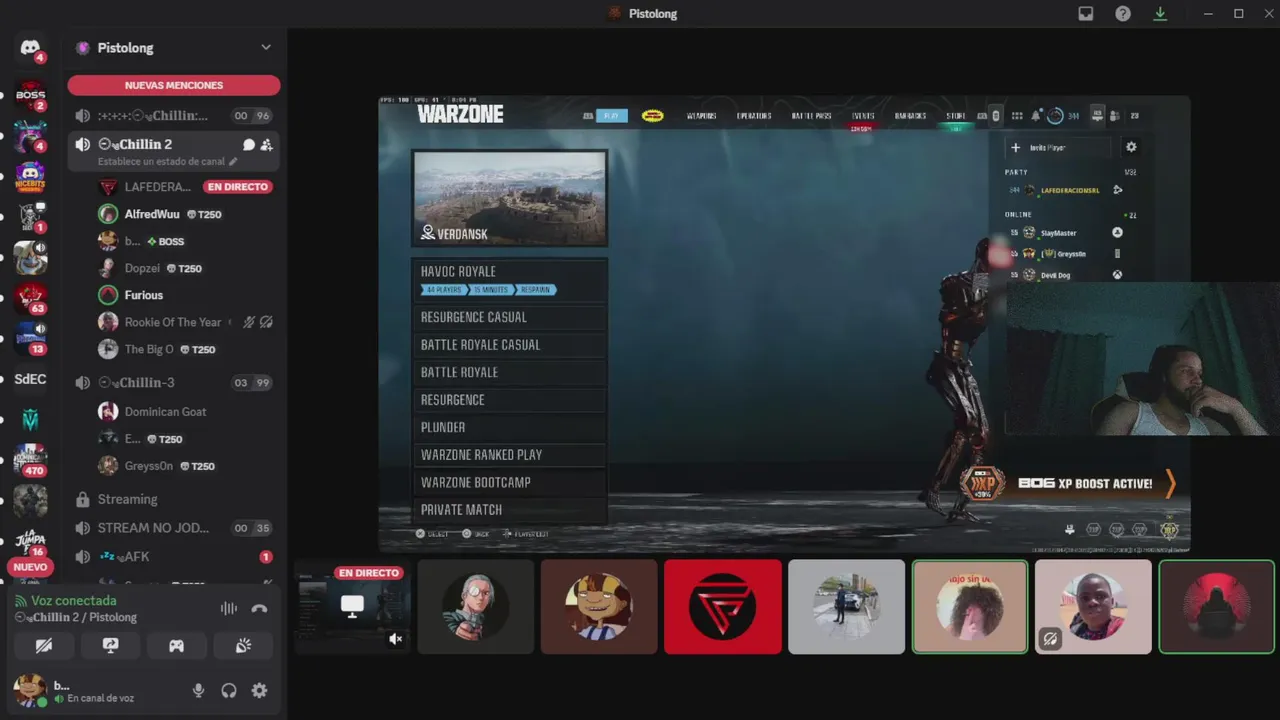Open the BOSS server icon
This screenshot has width=1280, height=720.
point(30,96)
